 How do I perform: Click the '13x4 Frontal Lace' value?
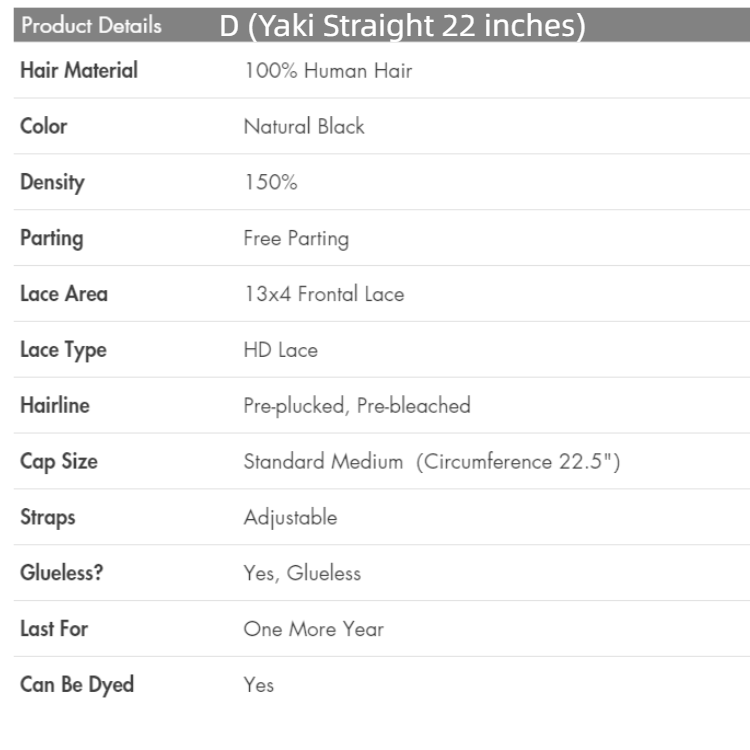click(324, 295)
